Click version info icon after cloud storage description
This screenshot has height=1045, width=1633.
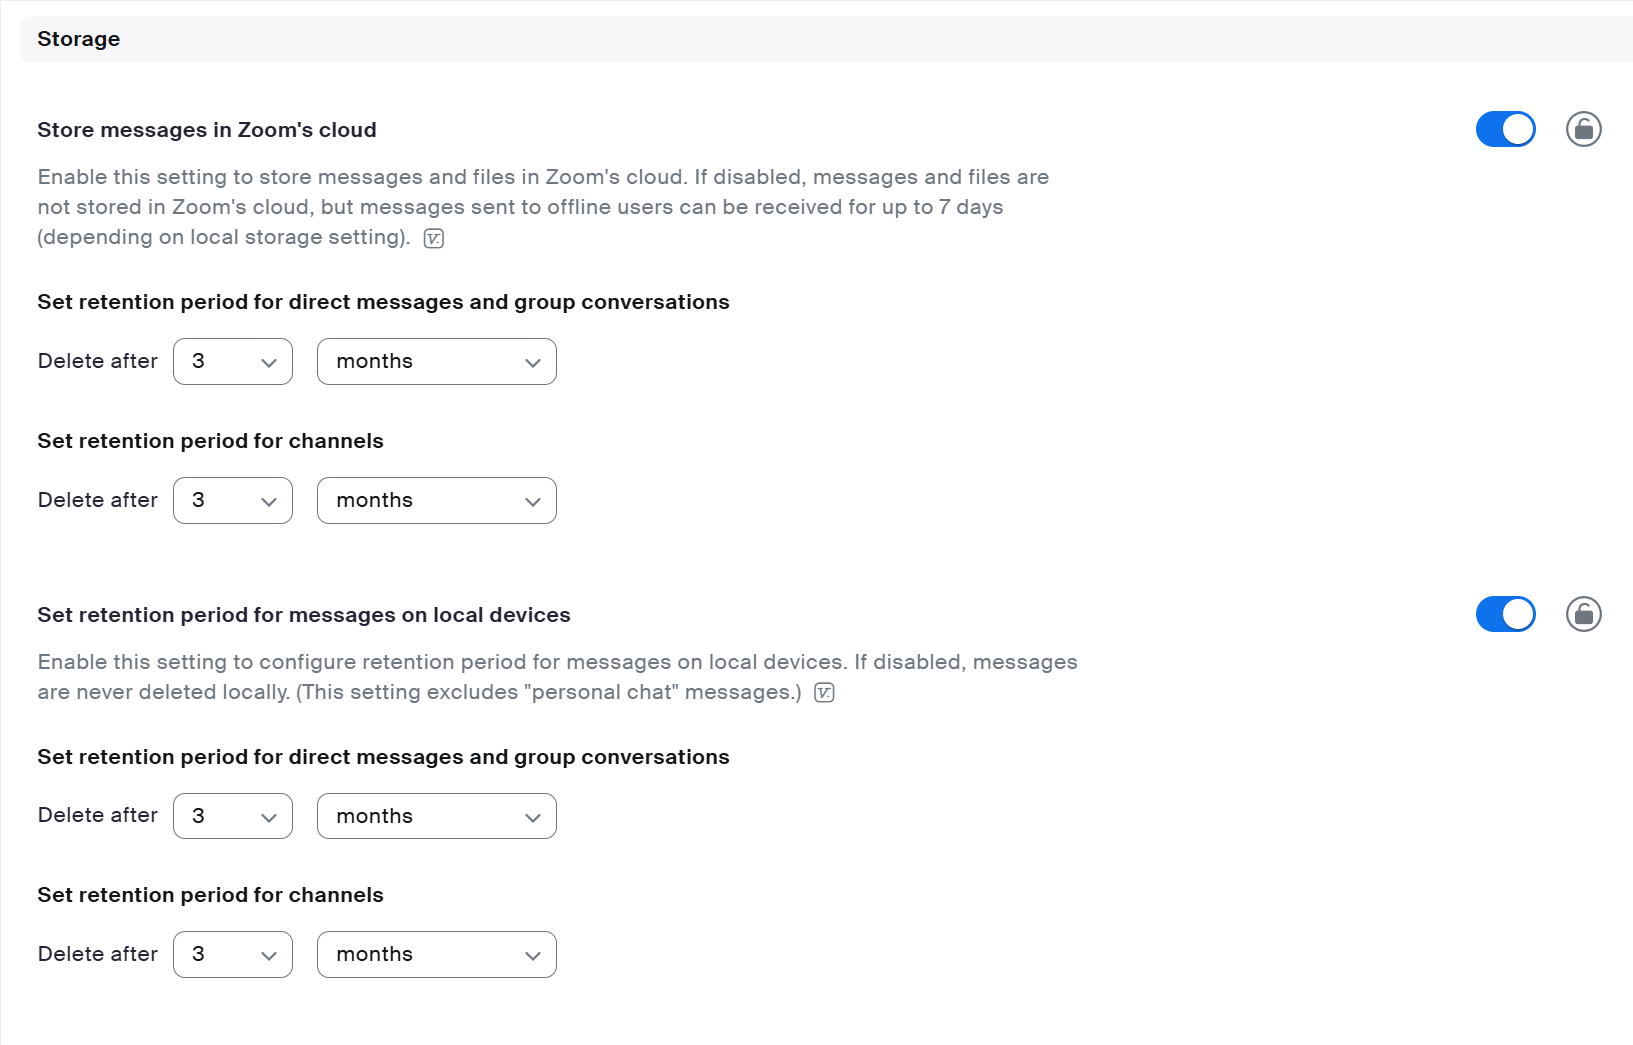pos(434,238)
